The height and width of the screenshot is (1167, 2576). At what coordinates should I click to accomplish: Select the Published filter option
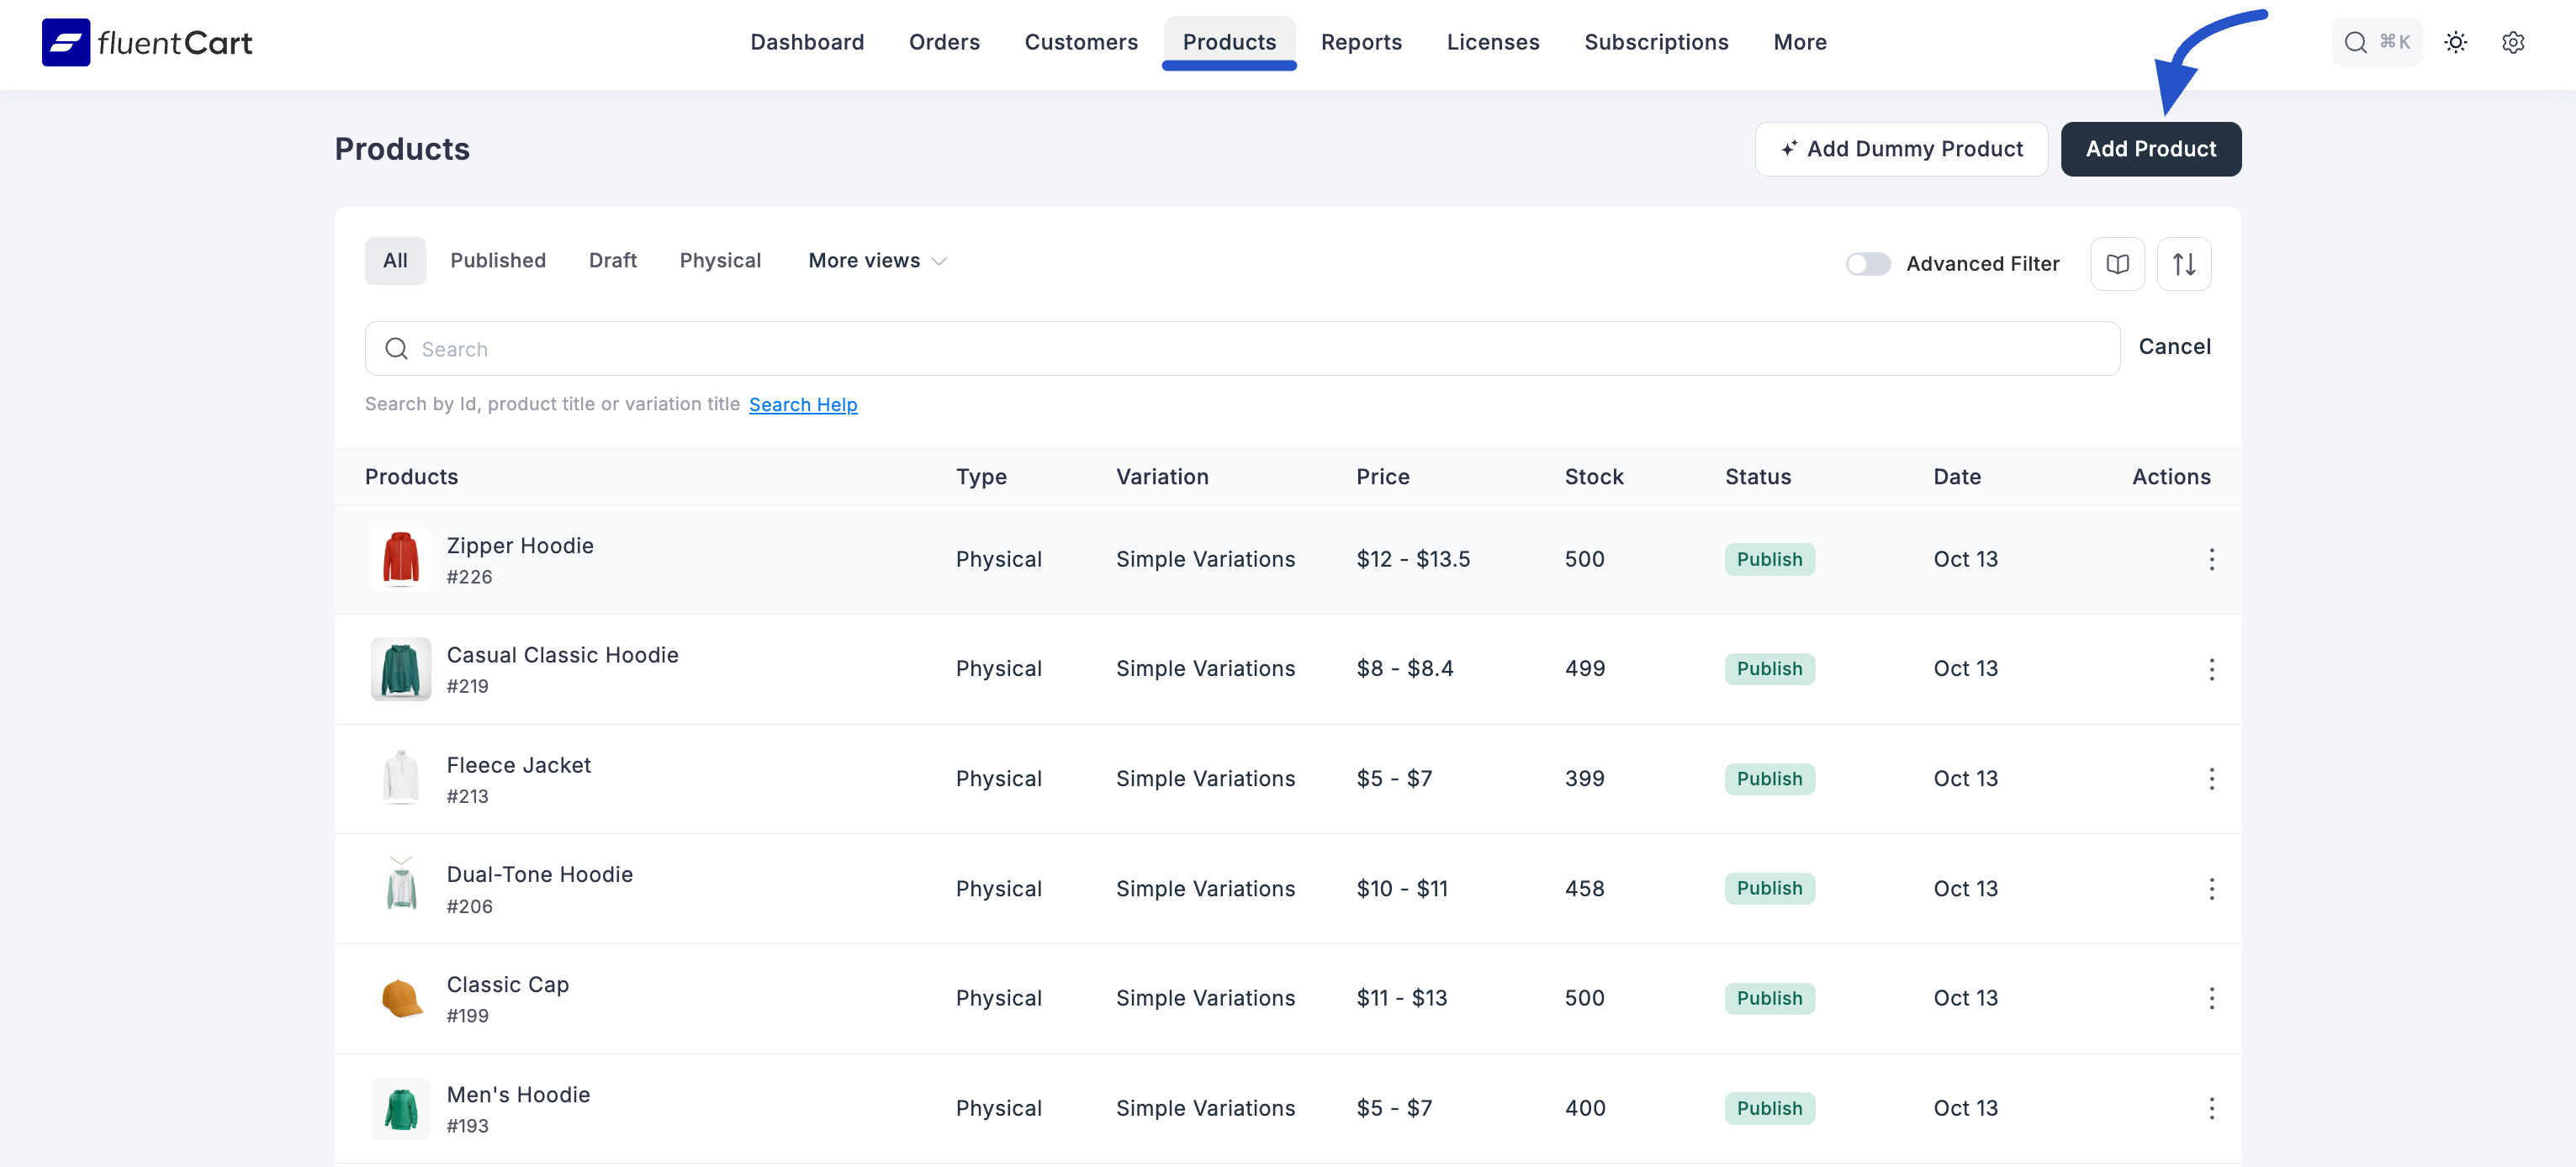pyautogui.click(x=498, y=260)
